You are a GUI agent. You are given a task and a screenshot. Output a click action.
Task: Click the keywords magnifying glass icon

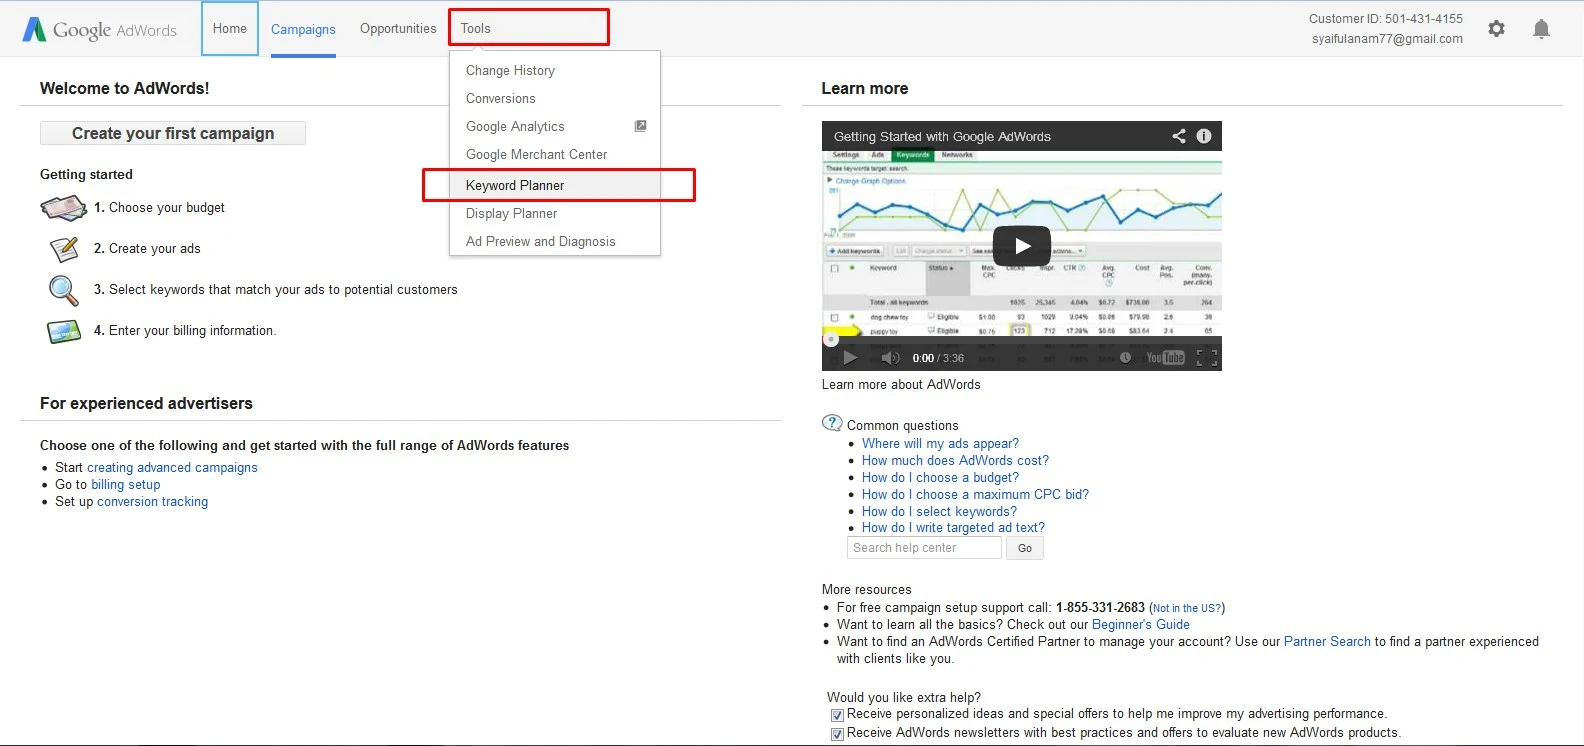[63, 290]
